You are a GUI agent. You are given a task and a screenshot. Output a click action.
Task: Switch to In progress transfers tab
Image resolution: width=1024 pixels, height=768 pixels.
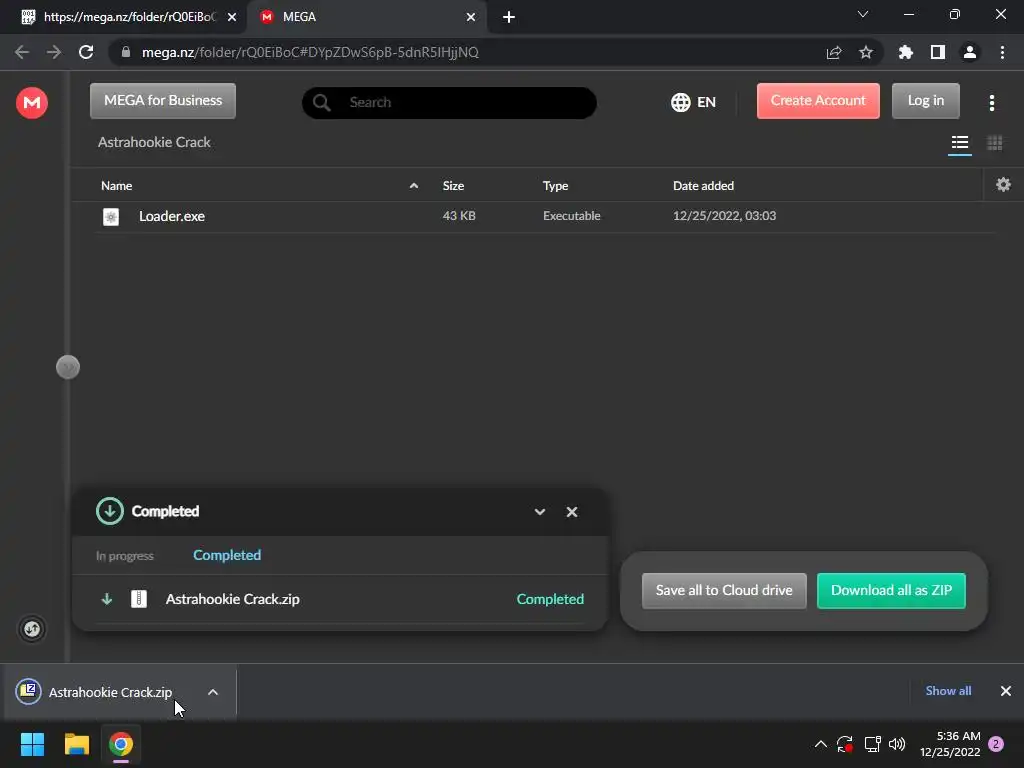(x=125, y=556)
